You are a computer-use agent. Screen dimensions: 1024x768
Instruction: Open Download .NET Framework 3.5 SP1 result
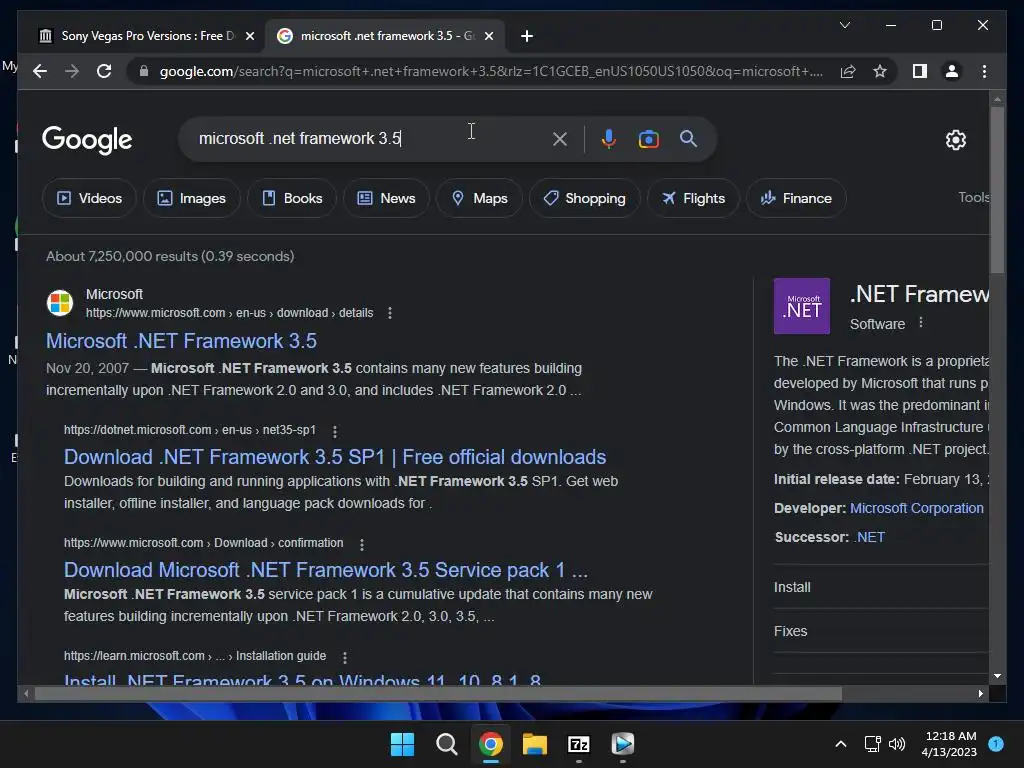tap(335, 457)
